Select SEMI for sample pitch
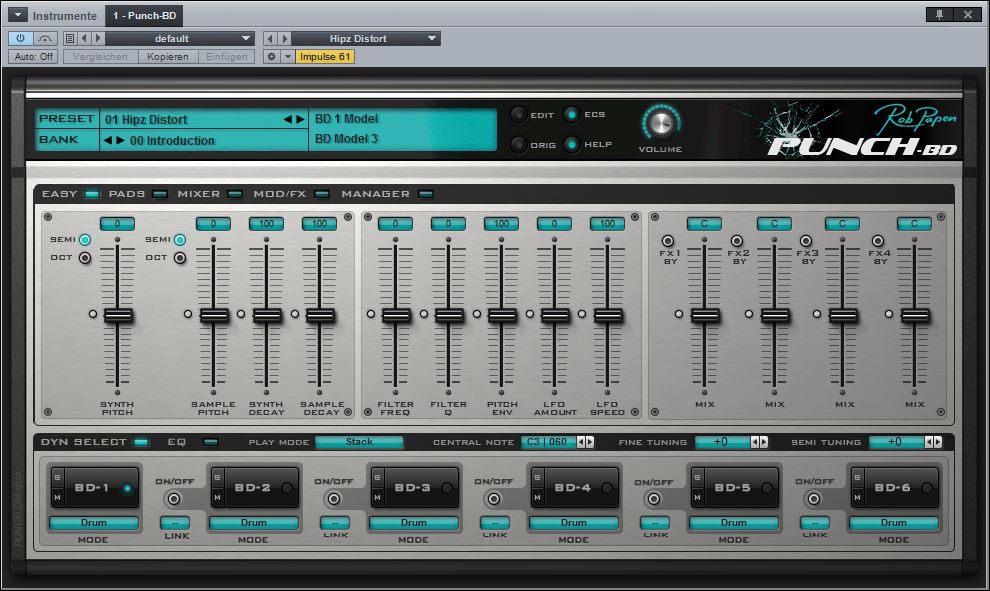Viewport: 990px width, 591px height. click(x=180, y=239)
